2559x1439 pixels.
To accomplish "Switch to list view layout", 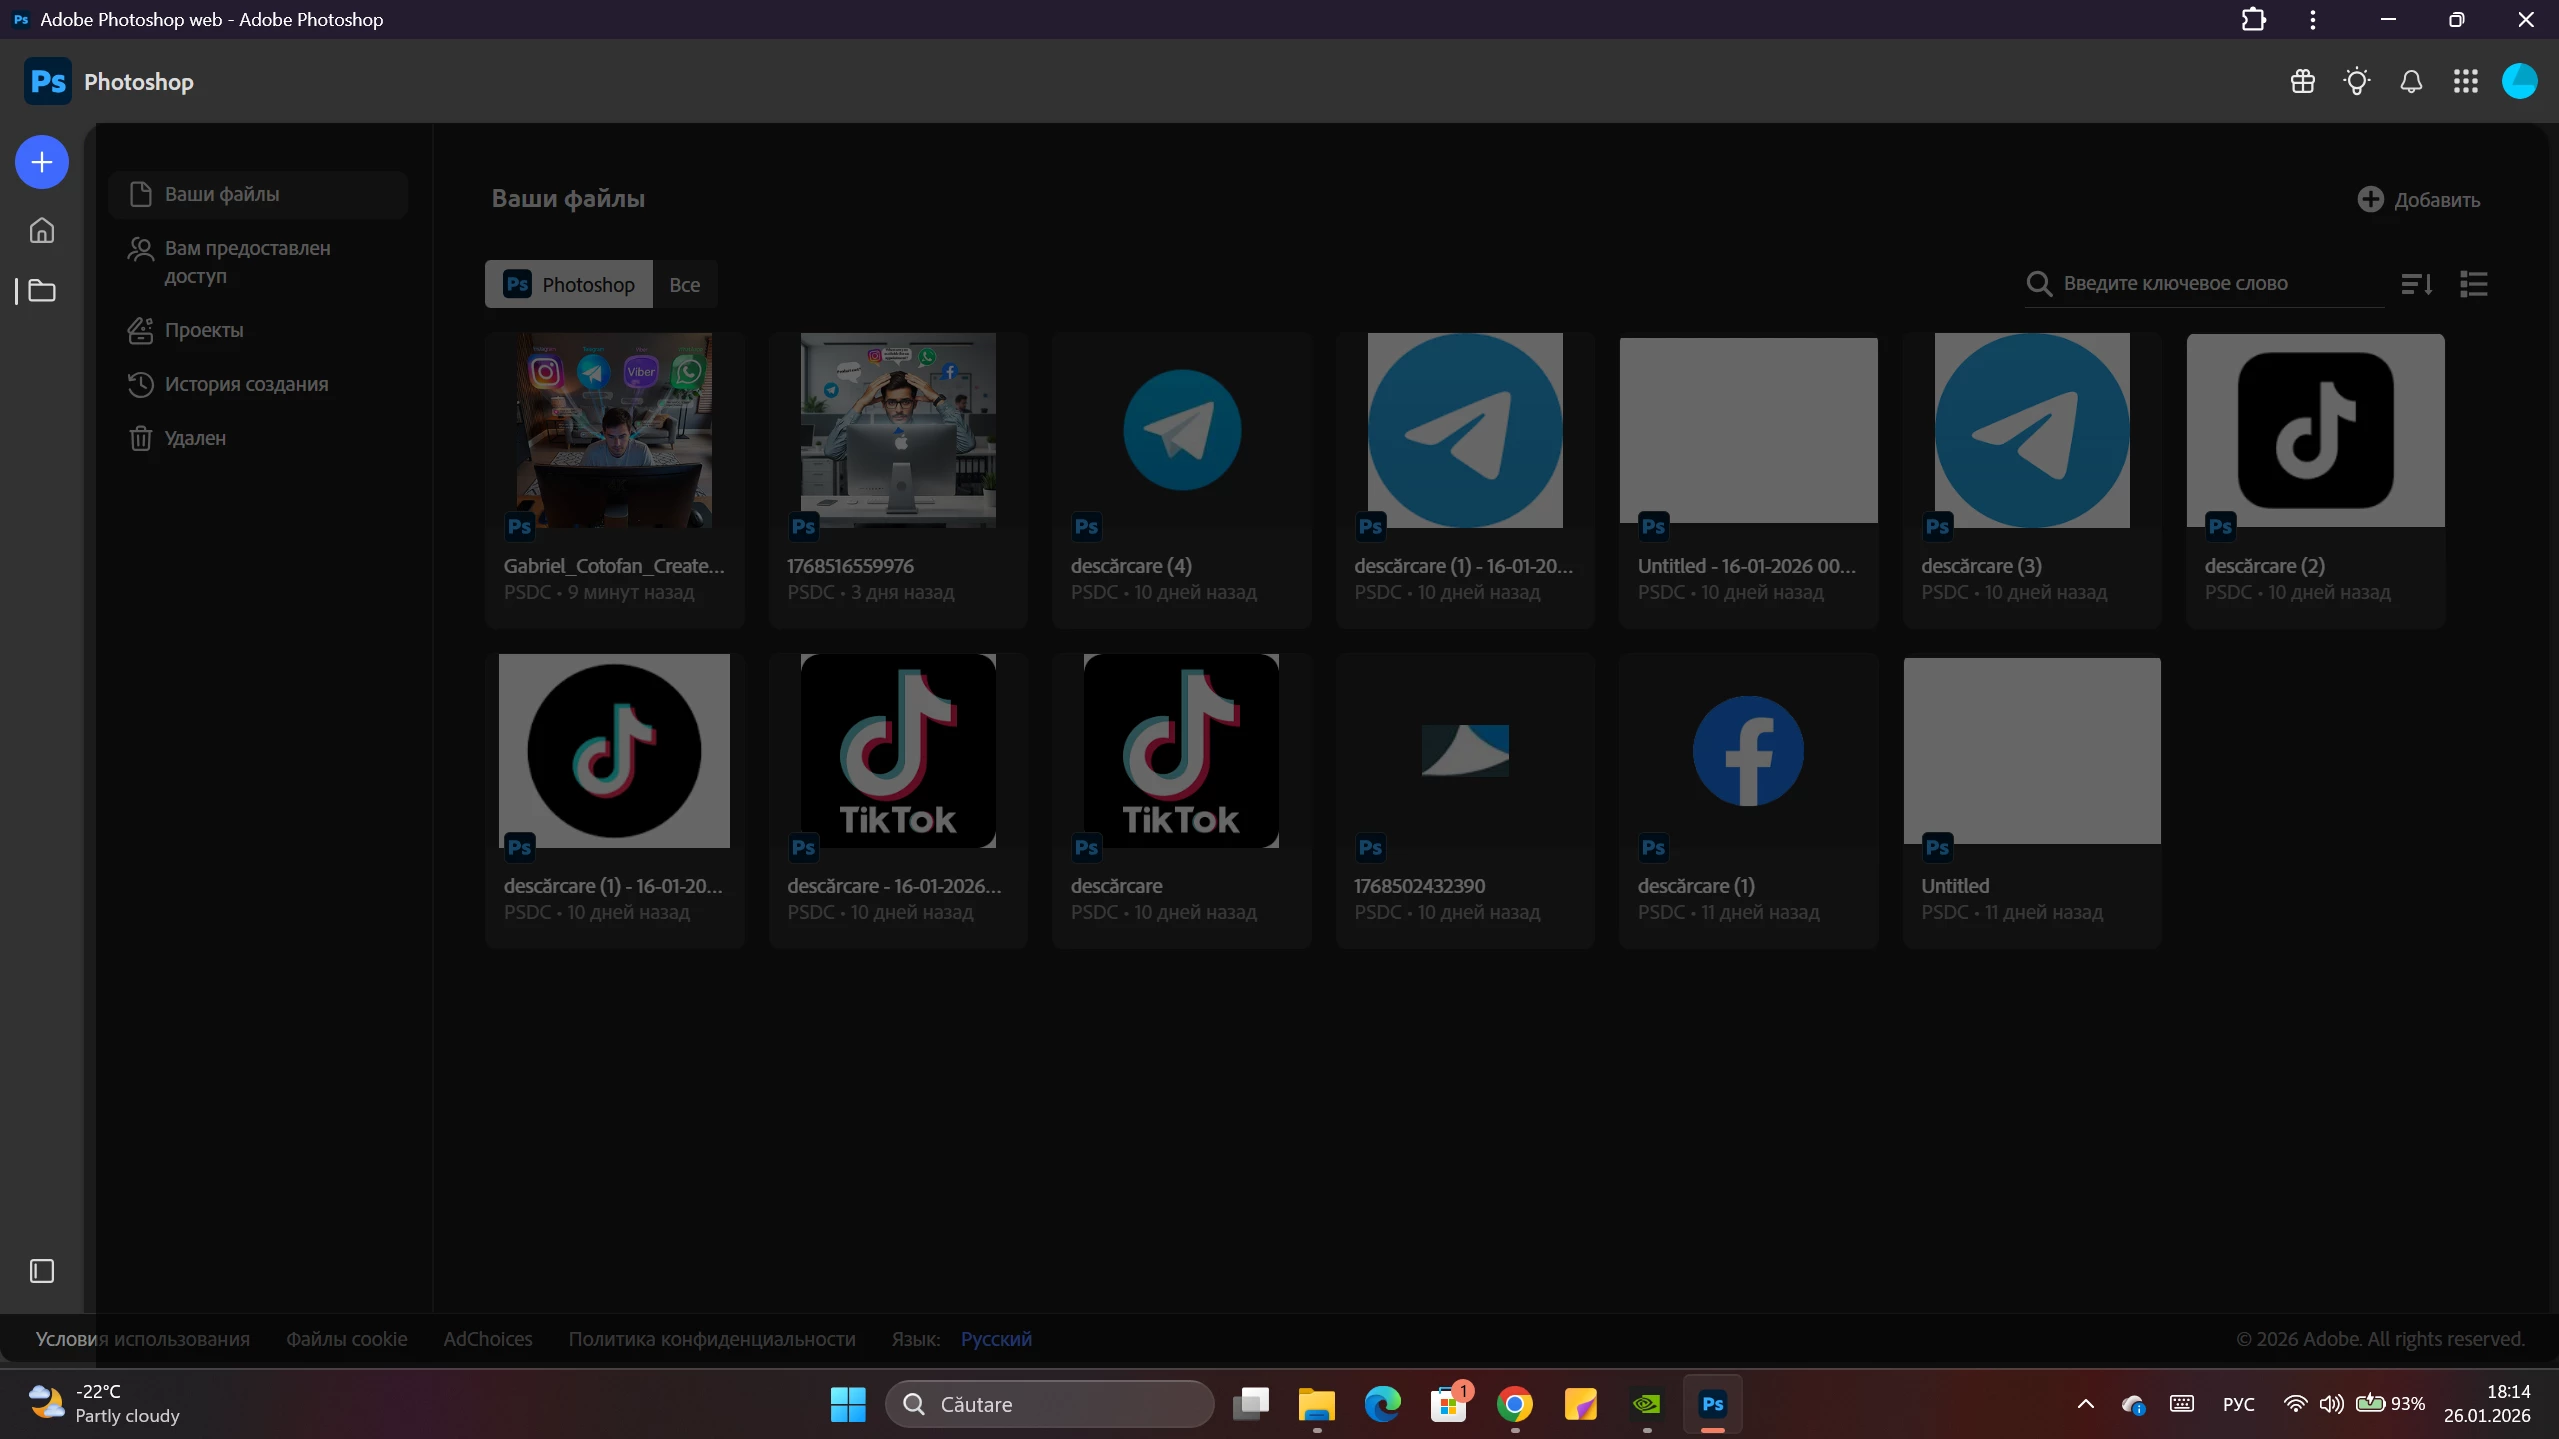I will pos(2473,285).
